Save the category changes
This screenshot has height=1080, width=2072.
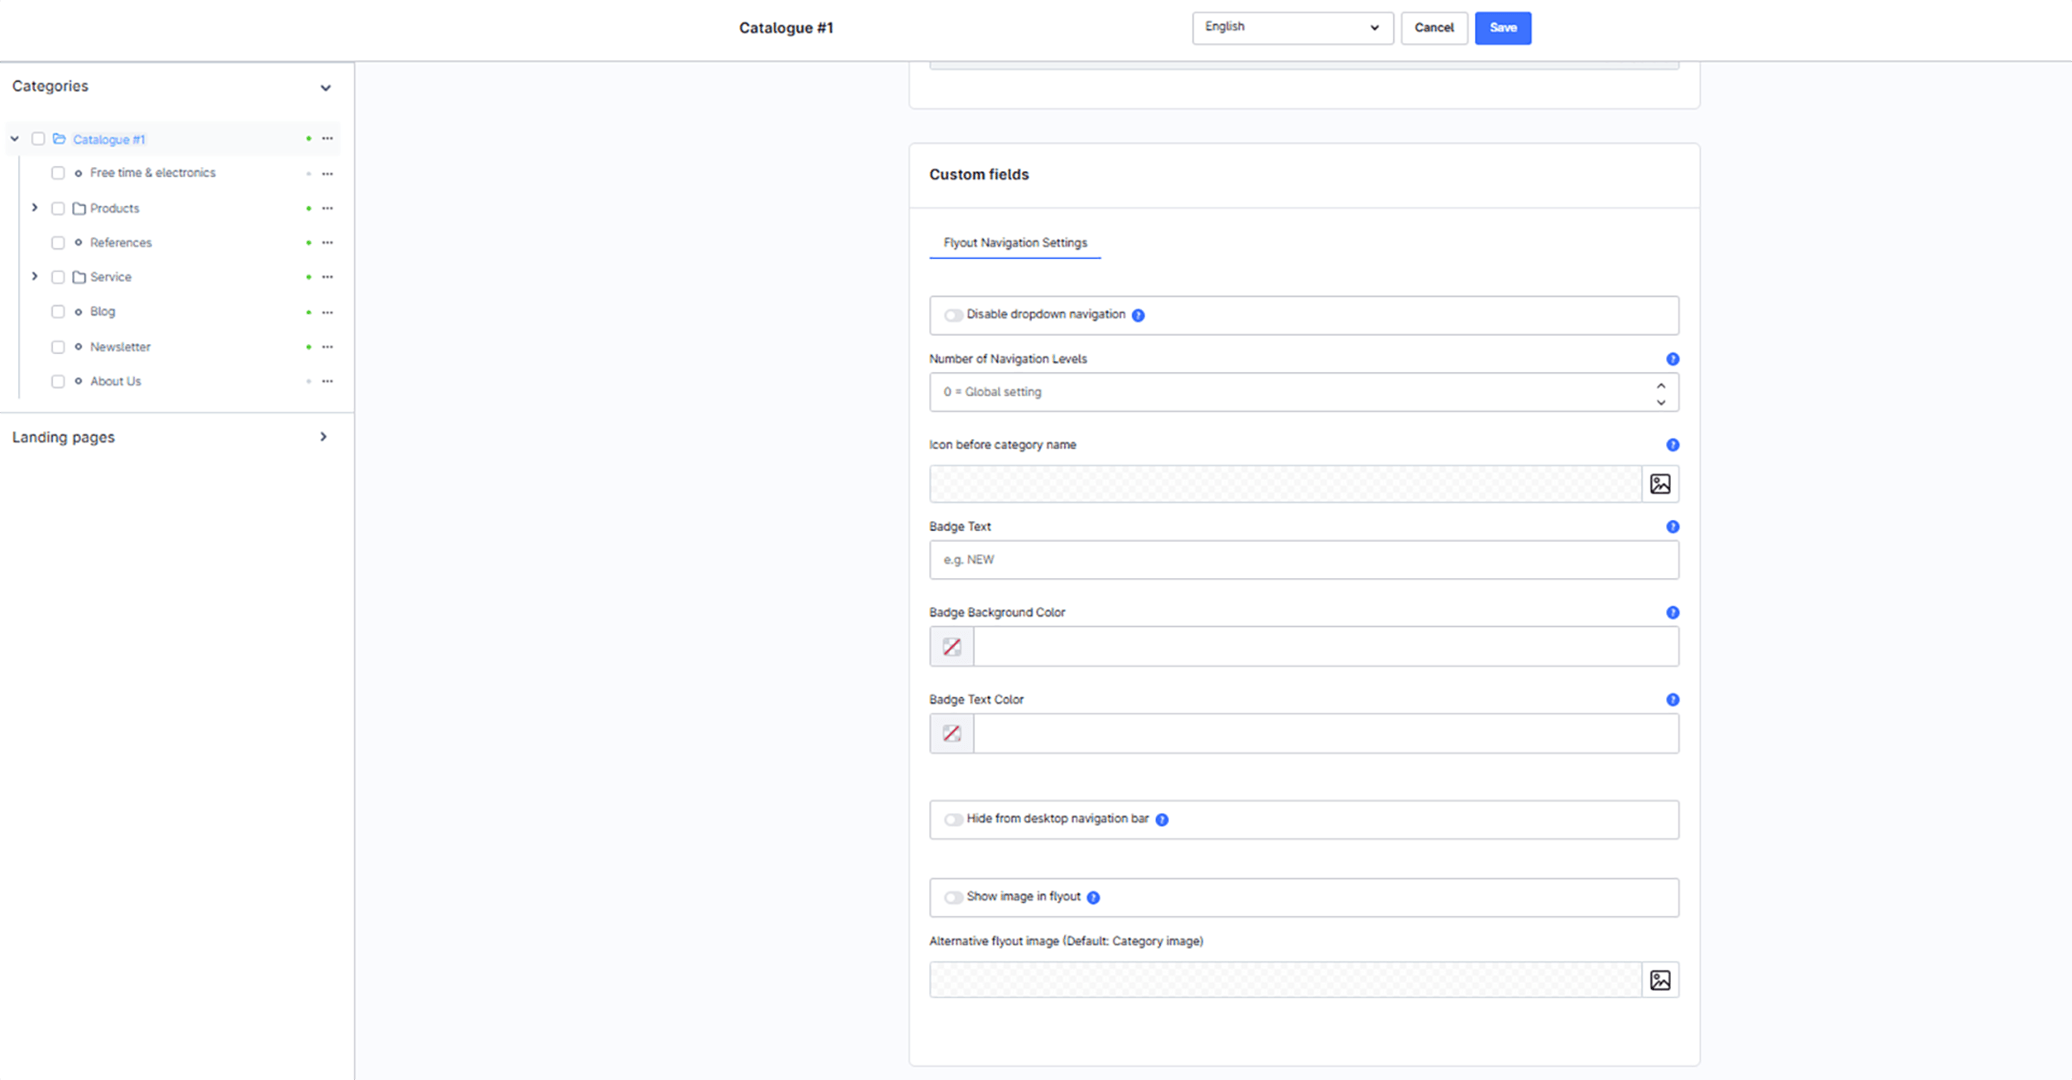(x=1502, y=28)
